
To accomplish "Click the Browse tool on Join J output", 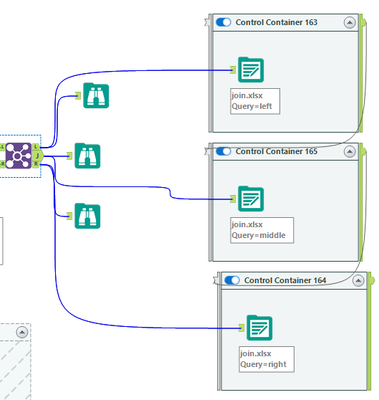I will pyautogui.click(x=87, y=156).
